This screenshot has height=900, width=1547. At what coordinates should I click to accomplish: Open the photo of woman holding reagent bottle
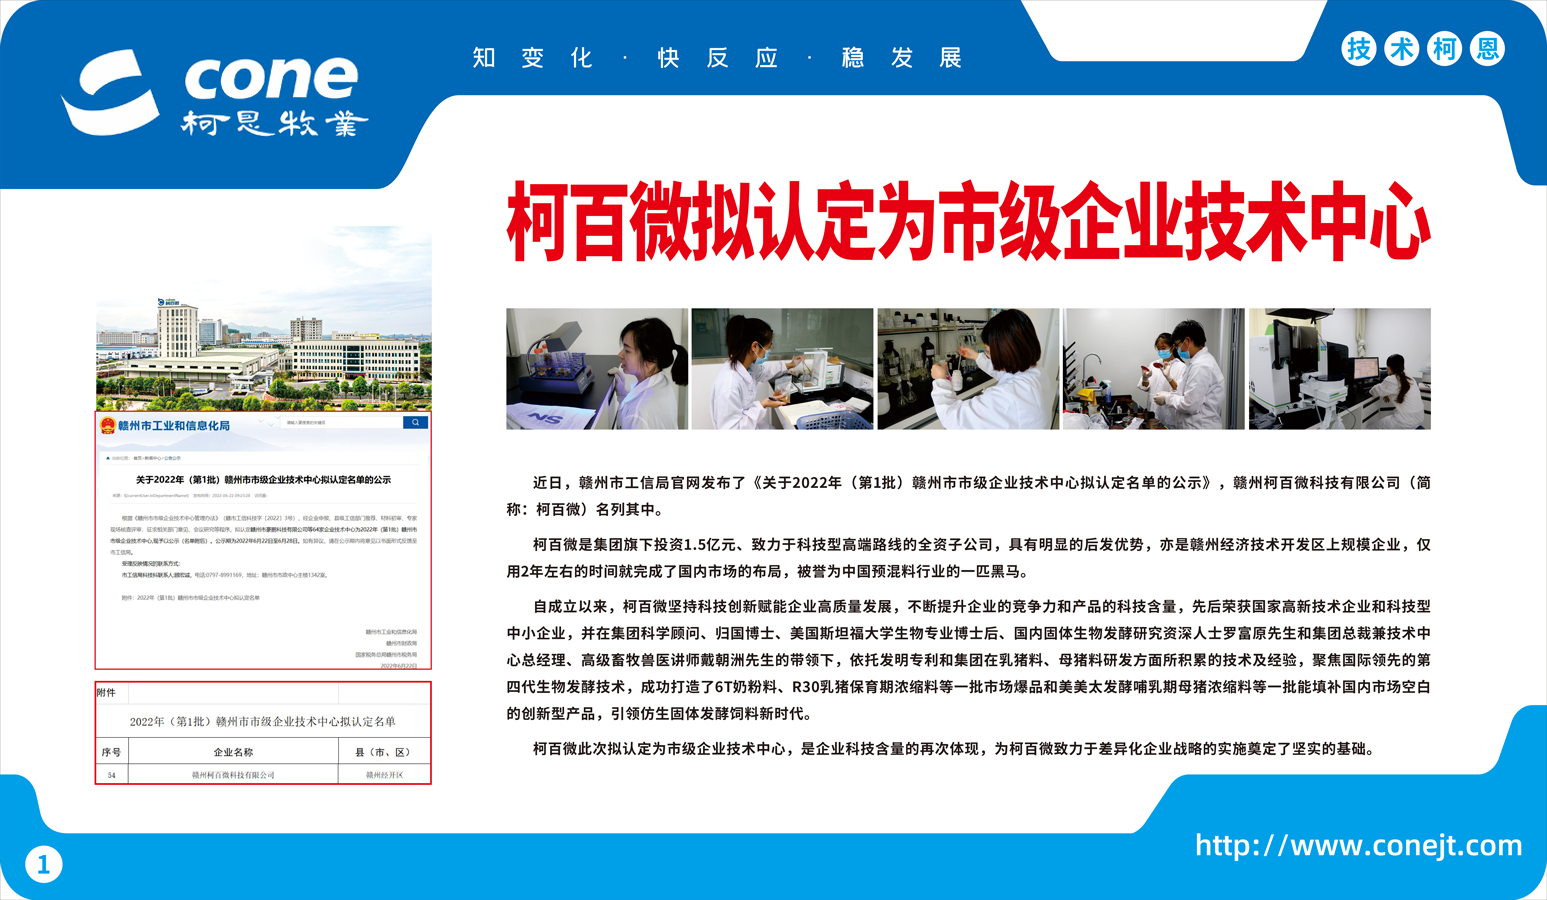968,369
